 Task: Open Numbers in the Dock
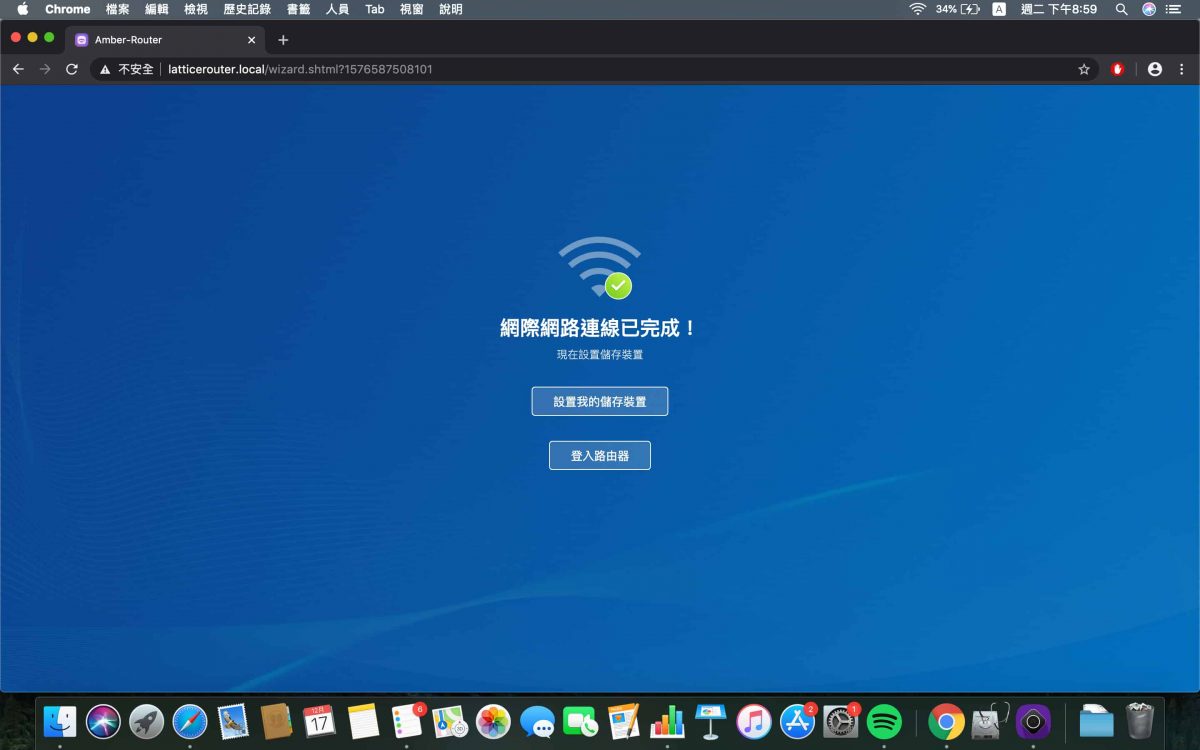pos(667,721)
